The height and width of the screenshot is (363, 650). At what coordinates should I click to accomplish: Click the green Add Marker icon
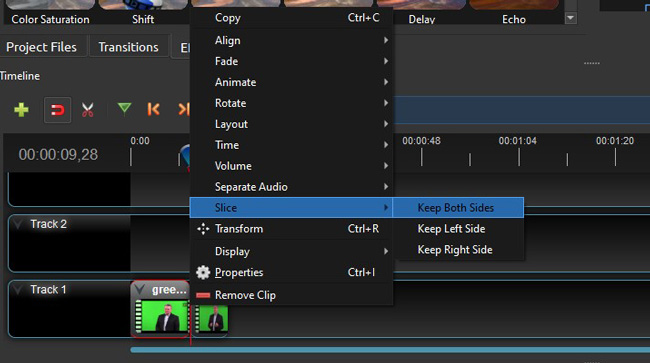click(124, 109)
